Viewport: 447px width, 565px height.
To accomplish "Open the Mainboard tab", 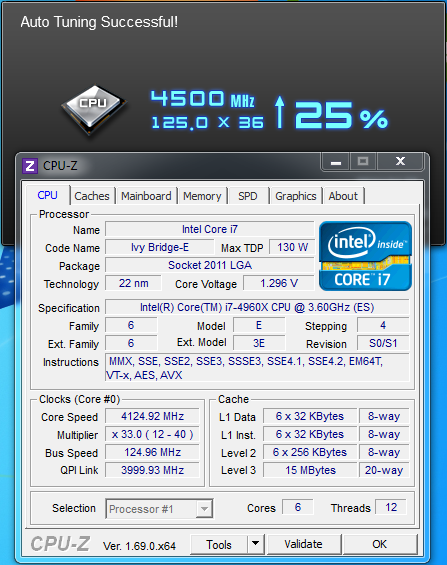I will tap(146, 196).
